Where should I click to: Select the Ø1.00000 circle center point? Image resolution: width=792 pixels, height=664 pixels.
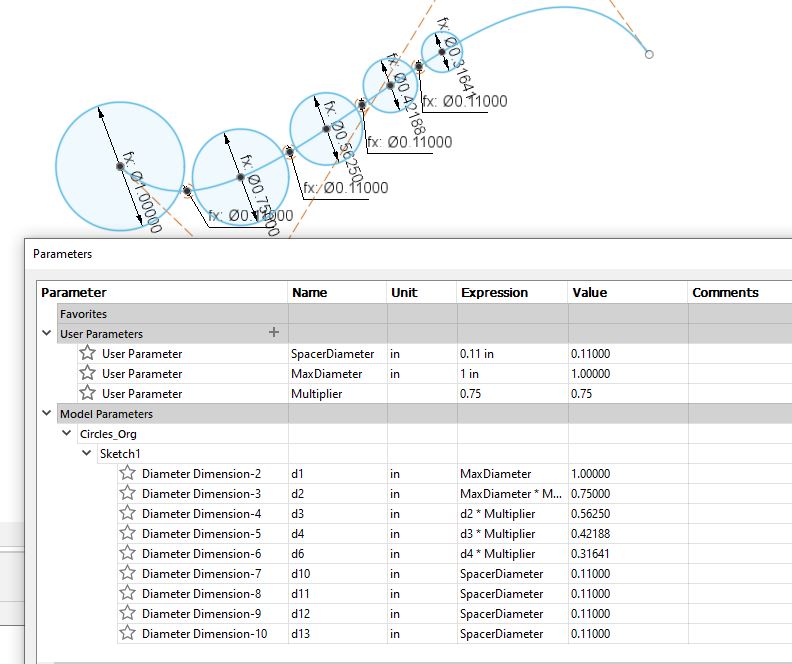[120, 166]
